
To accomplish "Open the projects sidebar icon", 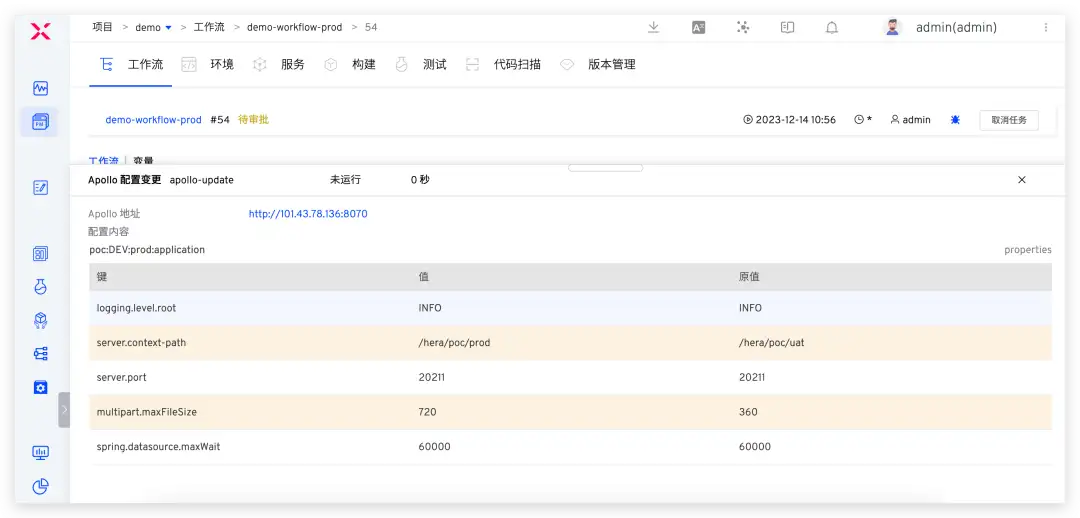I will coord(41,122).
